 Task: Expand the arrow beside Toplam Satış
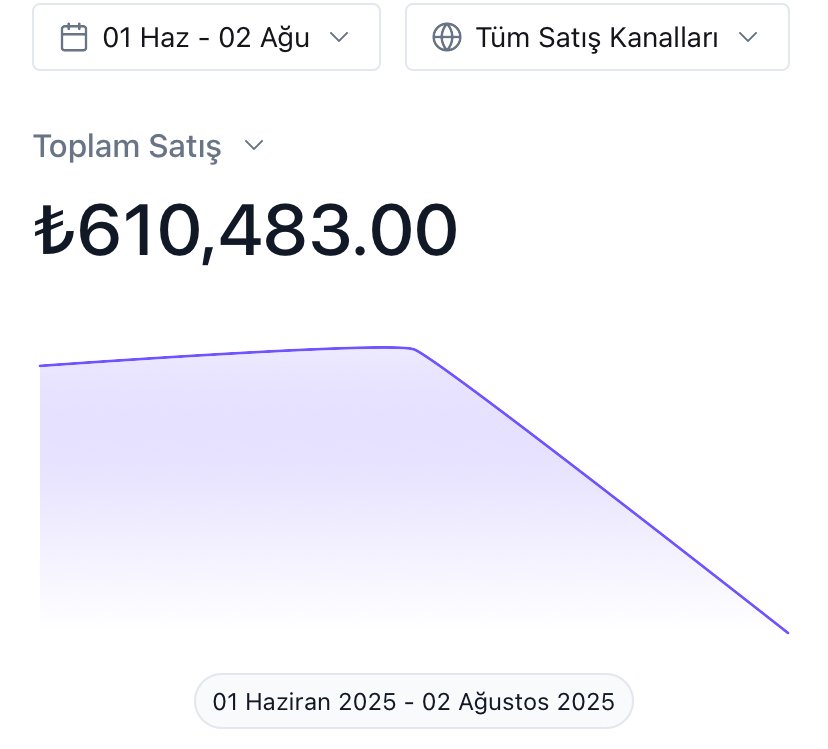tap(254, 146)
